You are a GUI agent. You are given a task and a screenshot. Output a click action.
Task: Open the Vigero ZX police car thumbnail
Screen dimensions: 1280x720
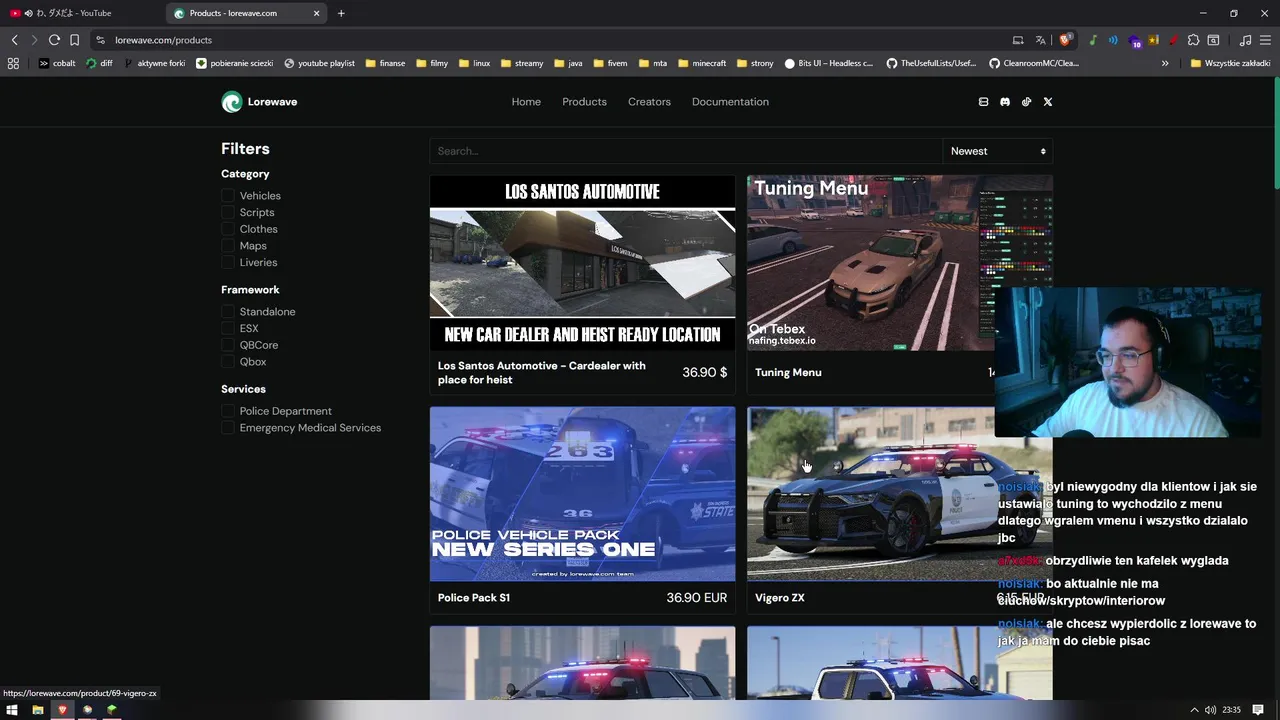(x=900, y=493)
